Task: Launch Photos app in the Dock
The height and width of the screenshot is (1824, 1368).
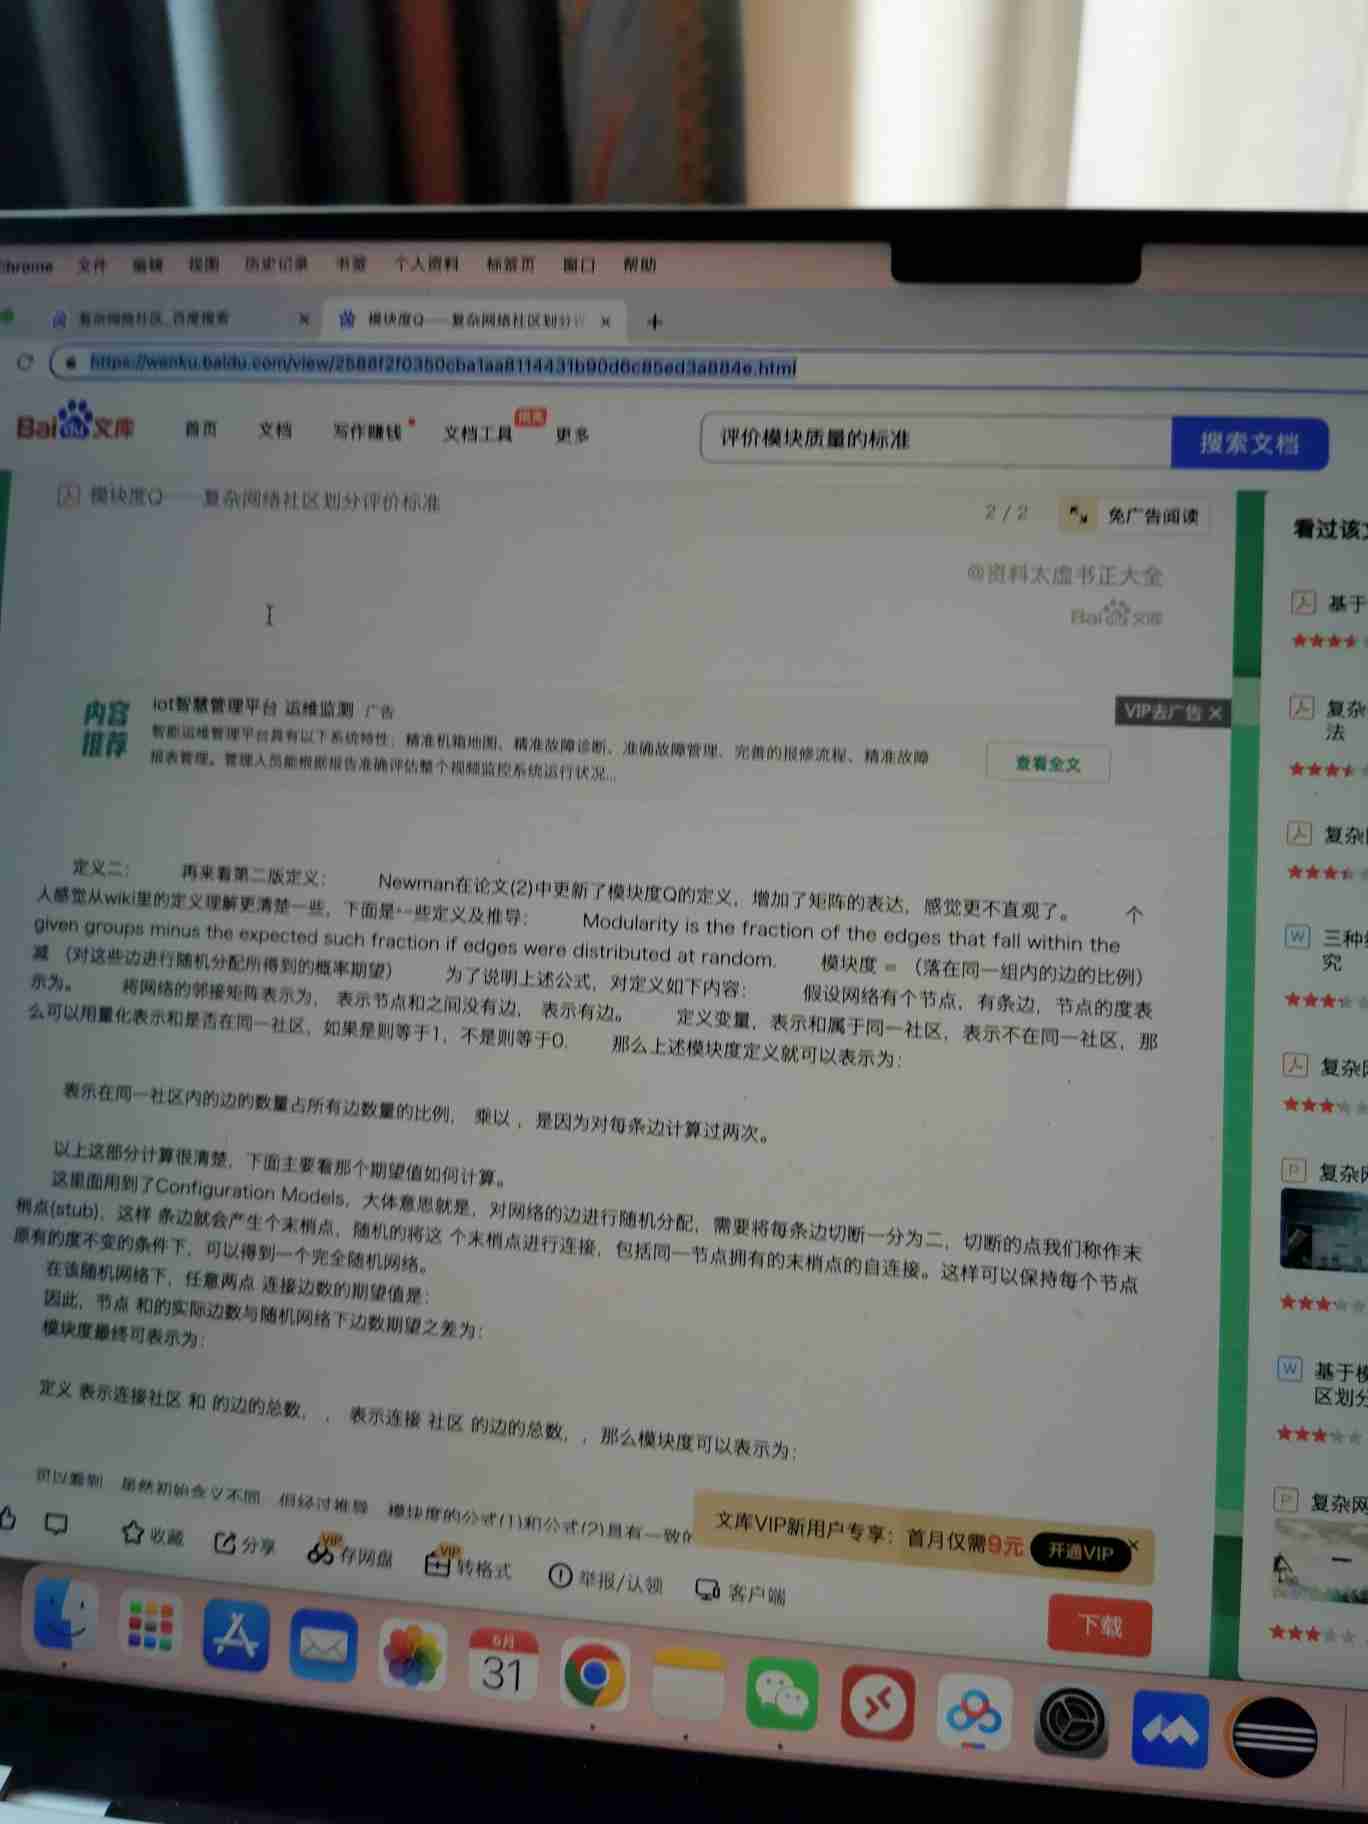Action: (412, 1654)
